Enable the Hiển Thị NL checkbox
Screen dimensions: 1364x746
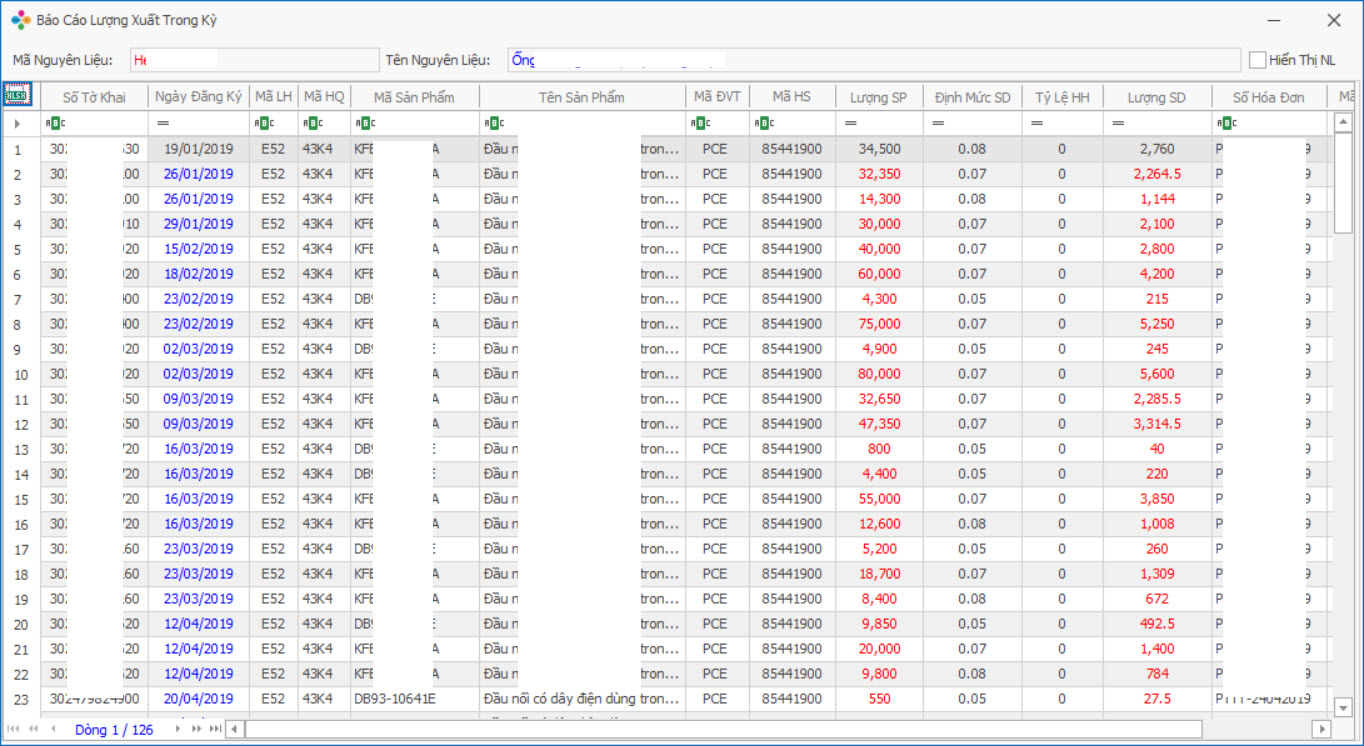pos(1257,60)
